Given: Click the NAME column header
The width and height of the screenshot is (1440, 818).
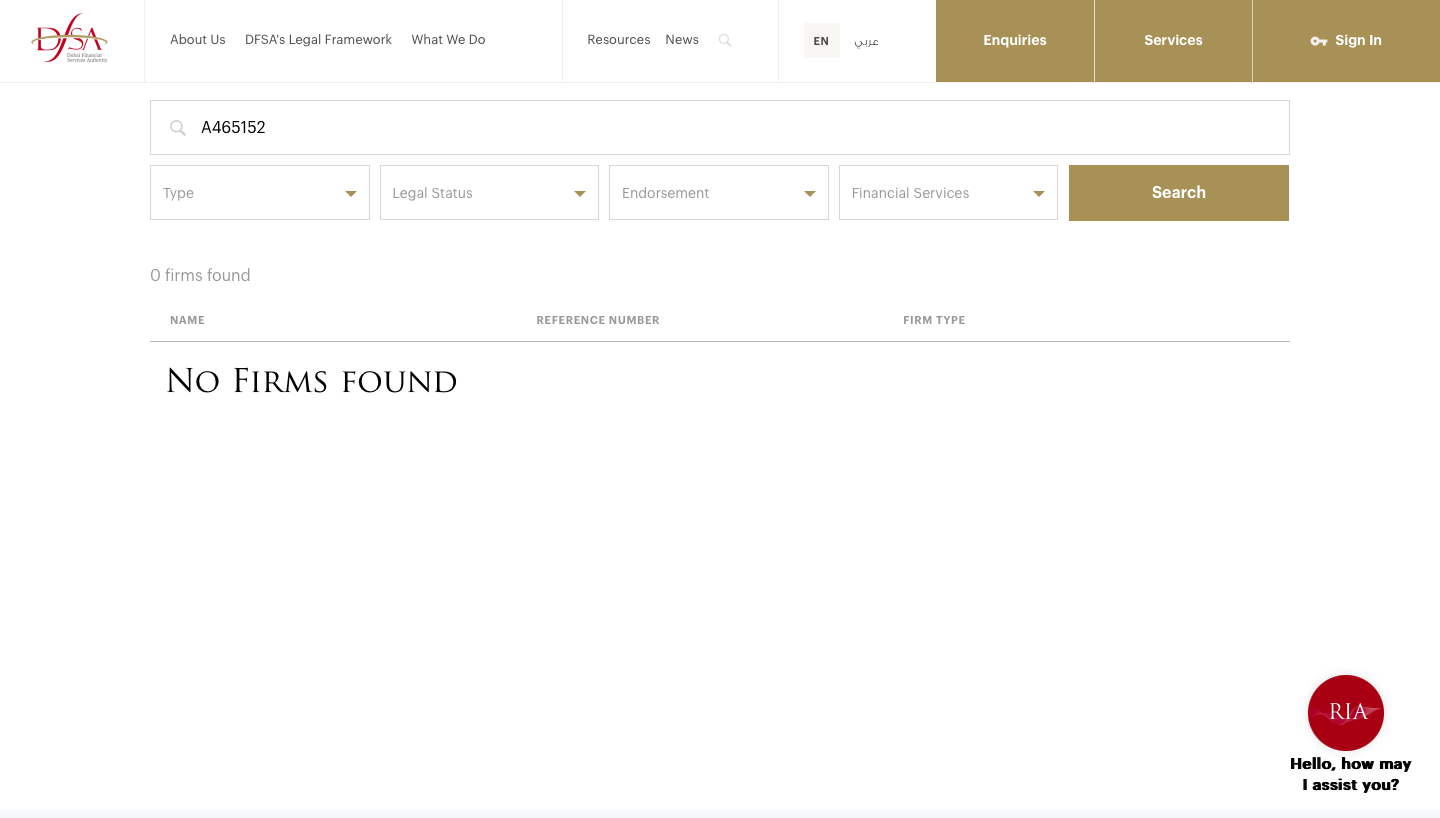Looking at the screenshot, I should [x=187, y=320].
